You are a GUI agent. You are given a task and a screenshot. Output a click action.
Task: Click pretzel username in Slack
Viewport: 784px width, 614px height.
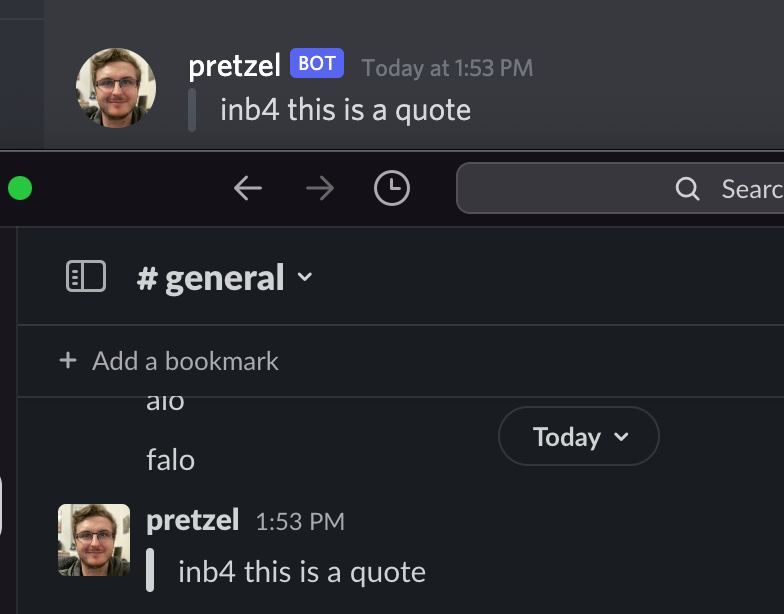pos(192,520)
